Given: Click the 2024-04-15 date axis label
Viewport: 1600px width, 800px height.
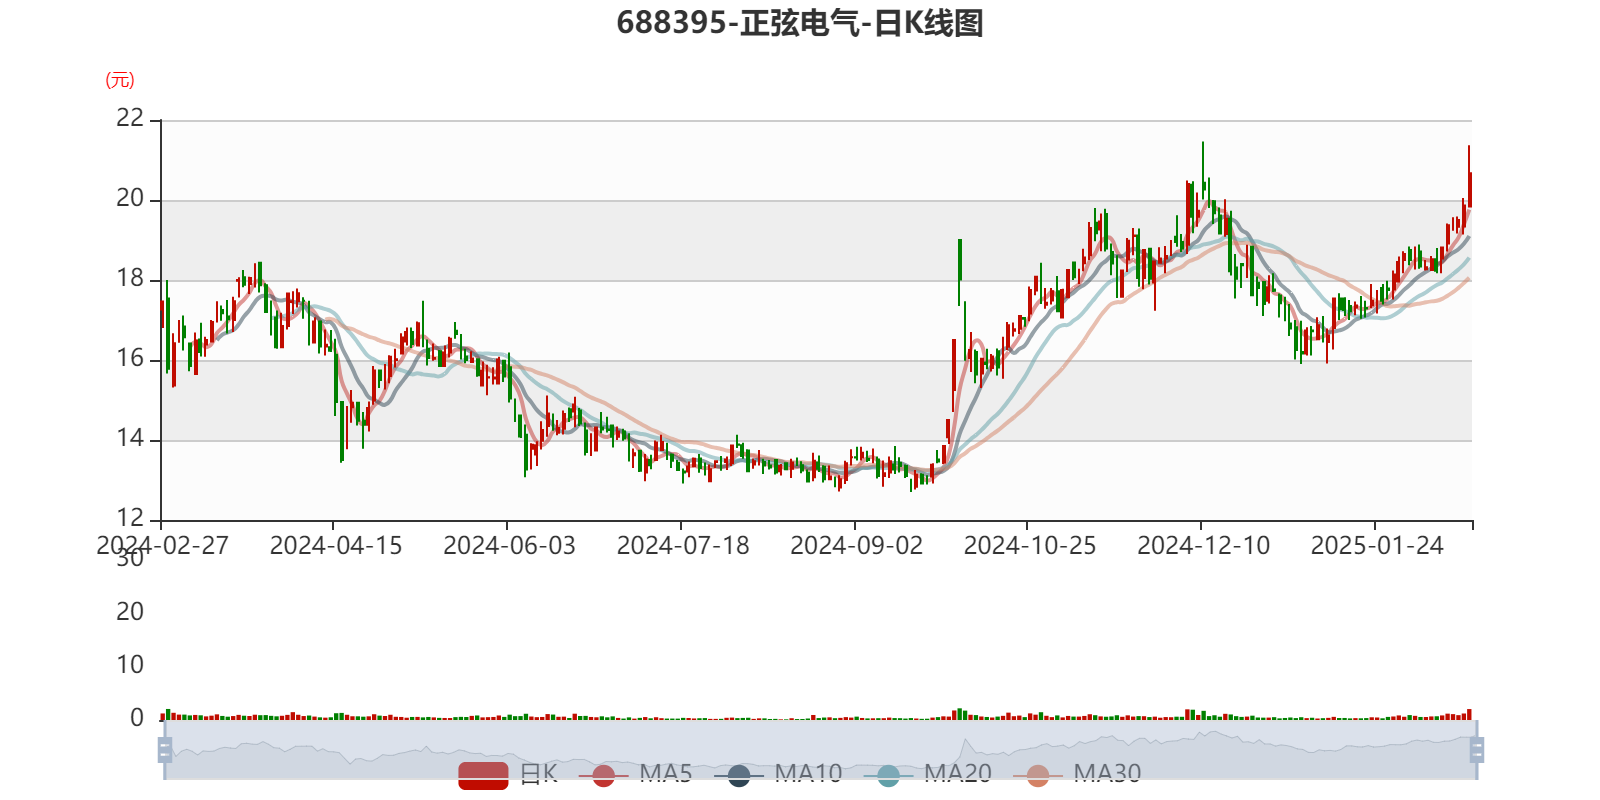Looking at the screenshot, I should [x=335, y=546].
